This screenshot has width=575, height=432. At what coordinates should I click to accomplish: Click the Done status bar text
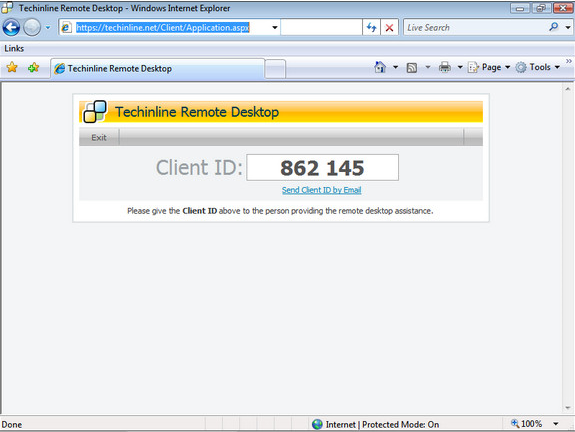[12, 425]
